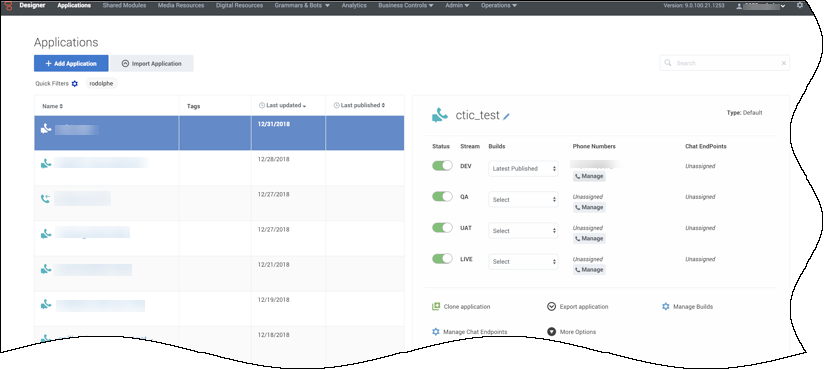
Task: Open the Quick Filters gear settings
Action: pyautogui.click(x=75, y=84)
